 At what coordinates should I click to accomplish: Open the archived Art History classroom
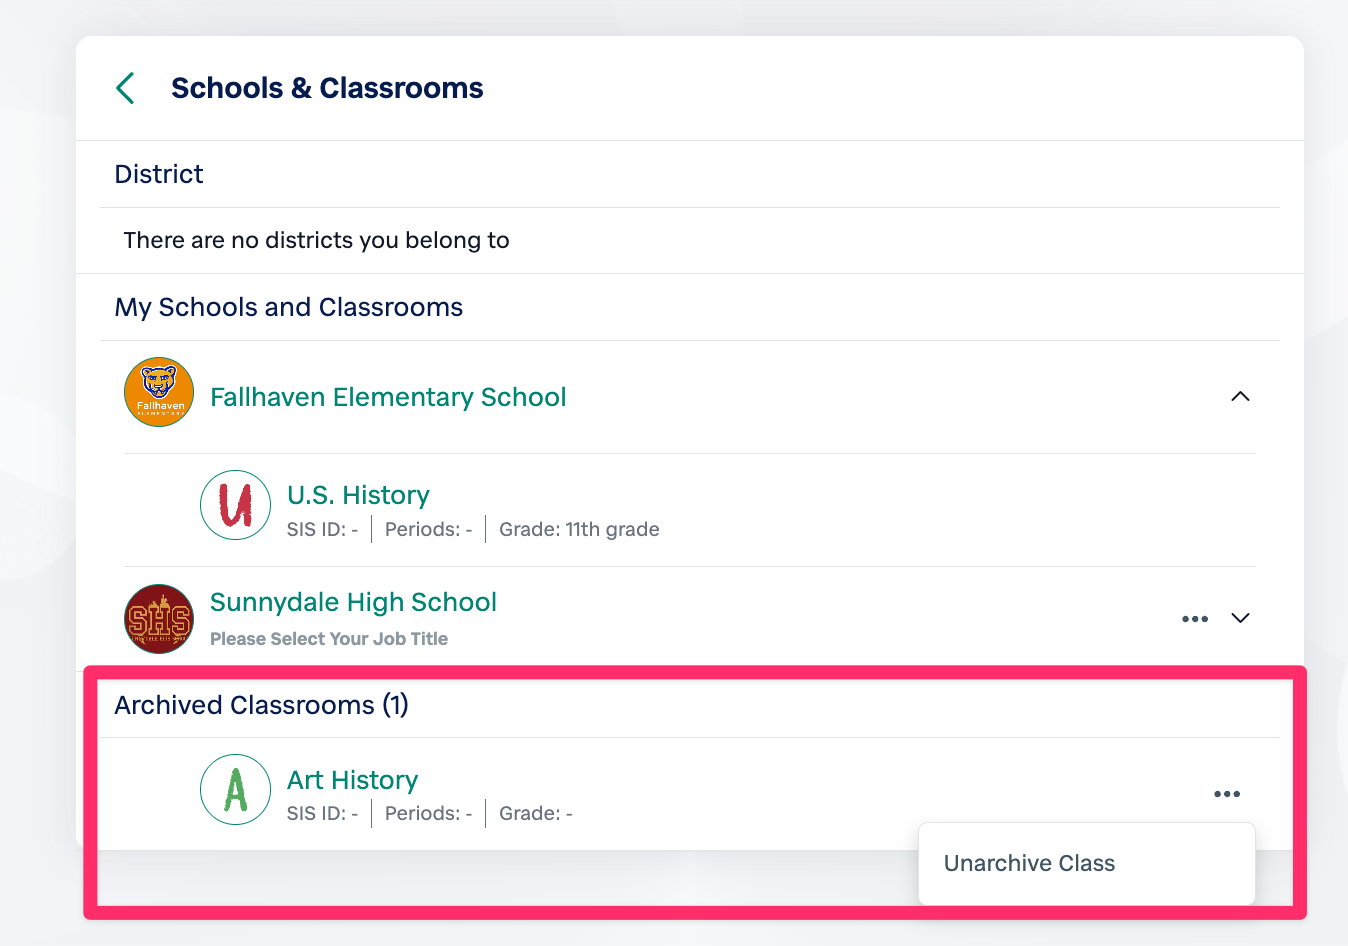[x=352, y=780]
